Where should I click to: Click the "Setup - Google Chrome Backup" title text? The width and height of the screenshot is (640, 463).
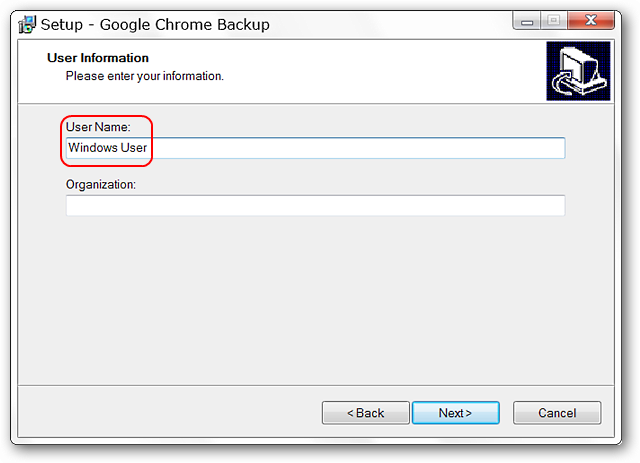pos(155,24)
